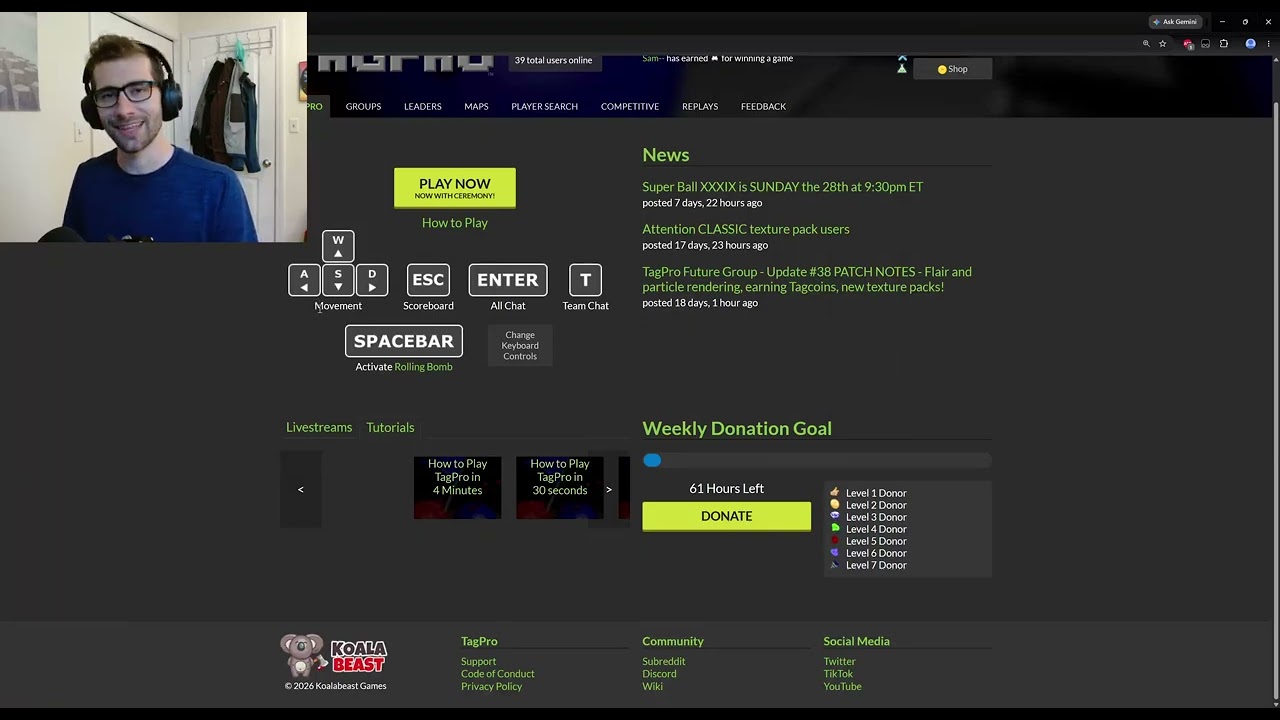
Task: Click the PLAY NOW button
Action: (x=455, y=188)
